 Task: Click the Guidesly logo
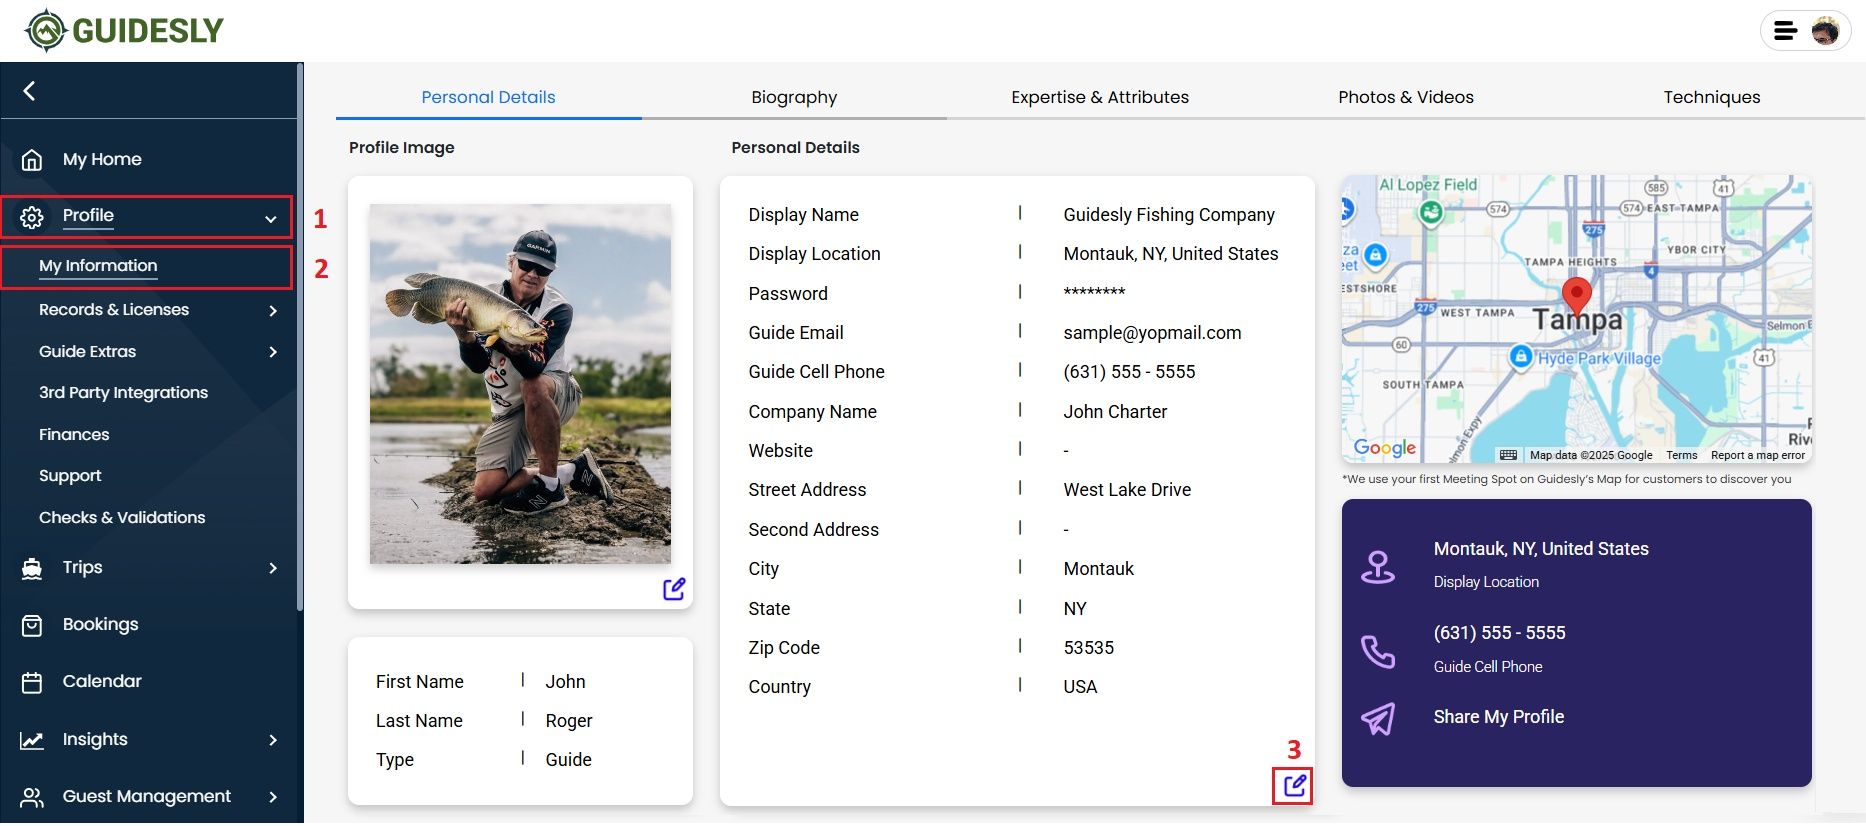pyautogui.click(x=125, y=31)
